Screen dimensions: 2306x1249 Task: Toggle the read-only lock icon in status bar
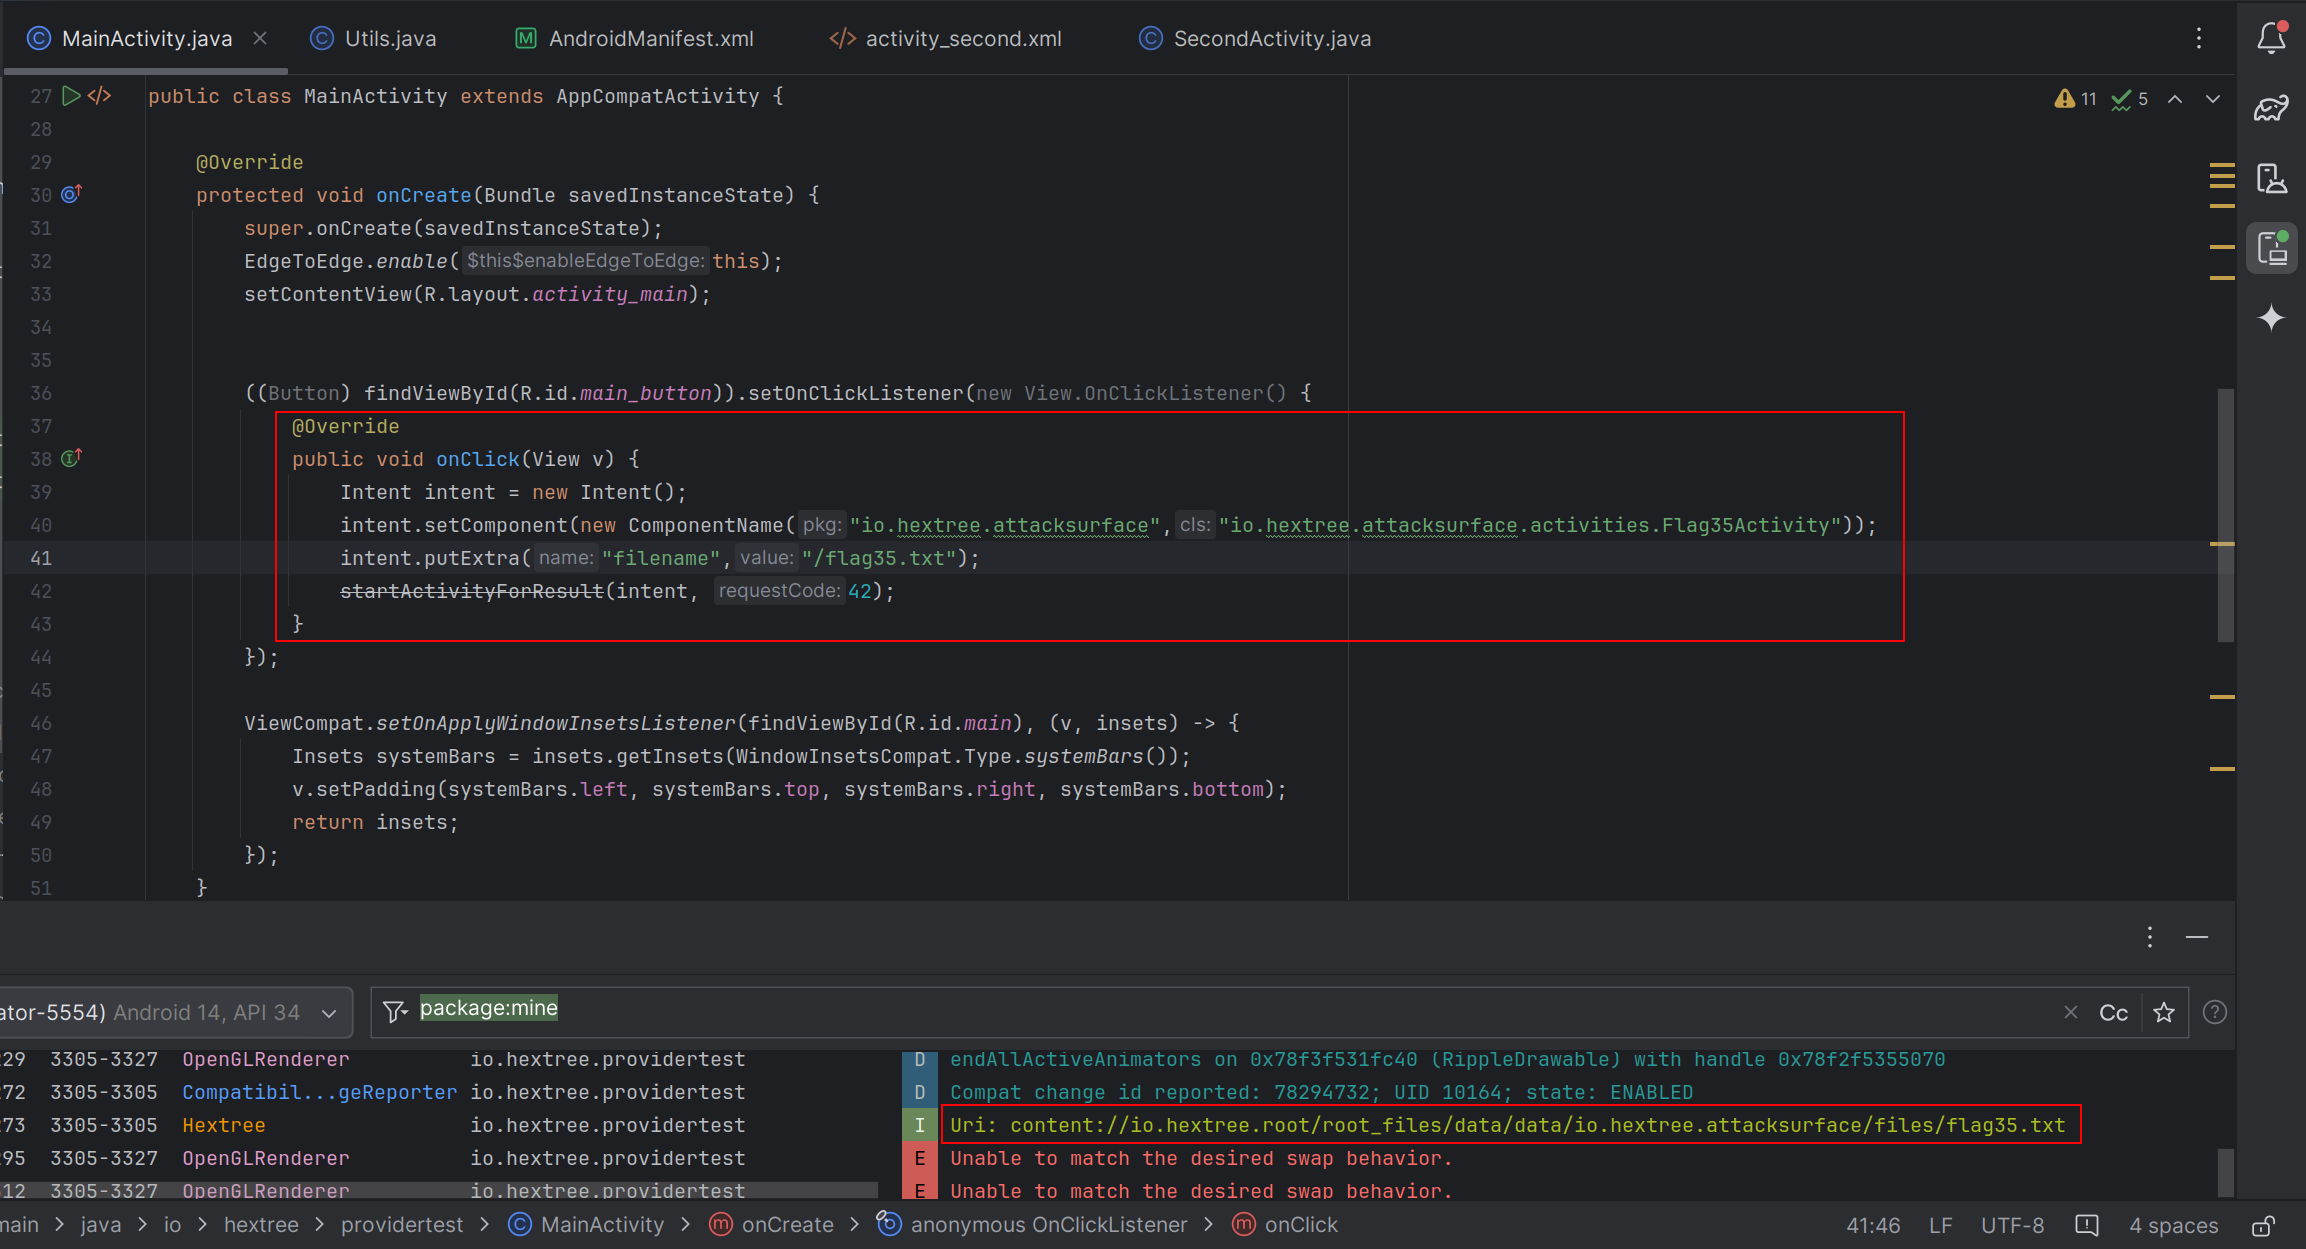coord(2263,1226)
